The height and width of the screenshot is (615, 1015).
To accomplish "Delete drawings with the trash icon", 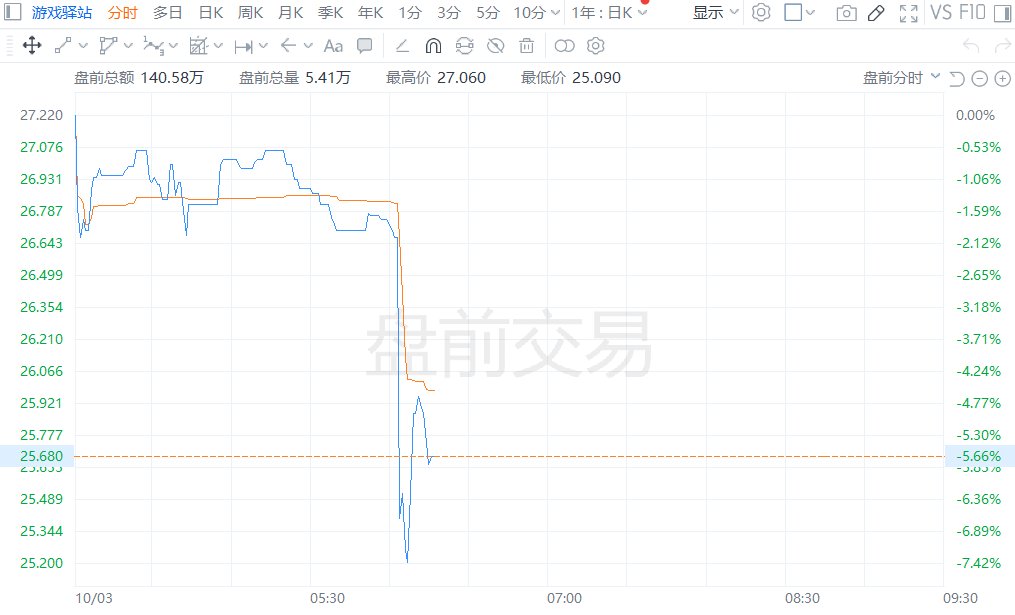I will pyautogui.click(x=526, y=46).
